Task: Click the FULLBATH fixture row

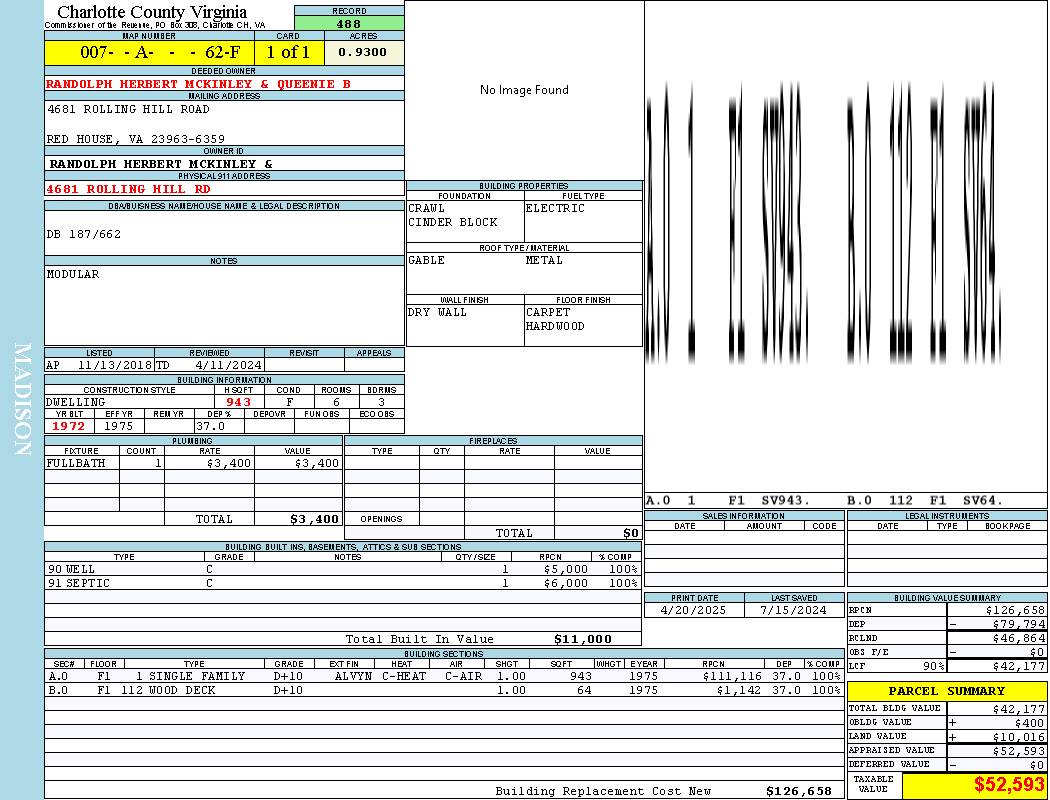Action: pyautogui.click(x=194, y=463)
